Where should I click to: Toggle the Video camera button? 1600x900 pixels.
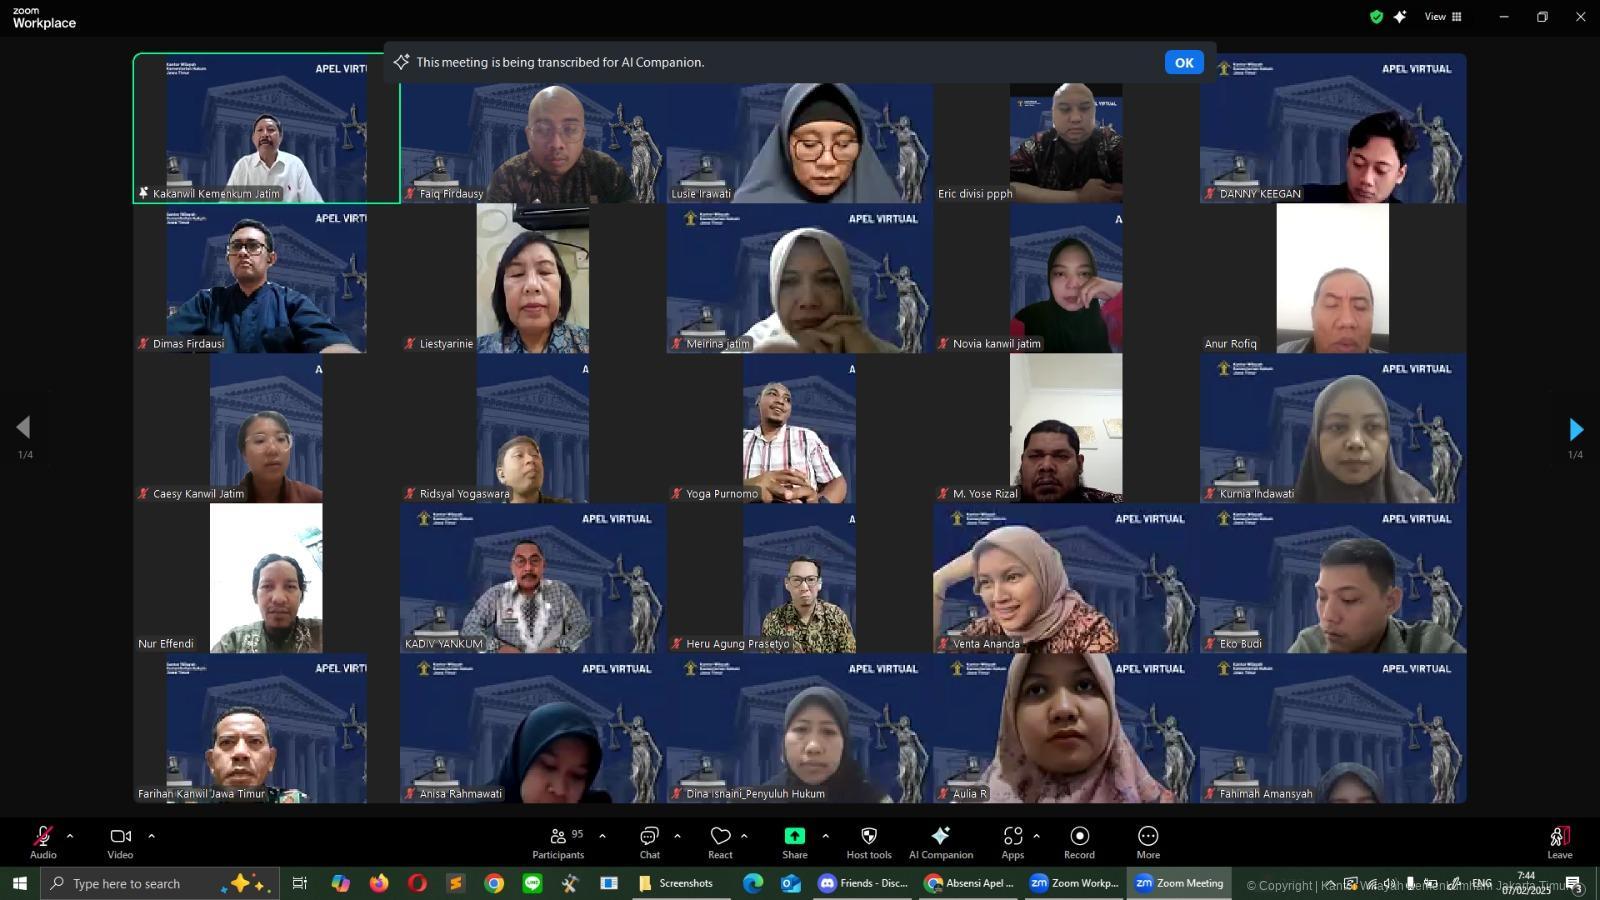pyautogui.click(x=120, y=842)
